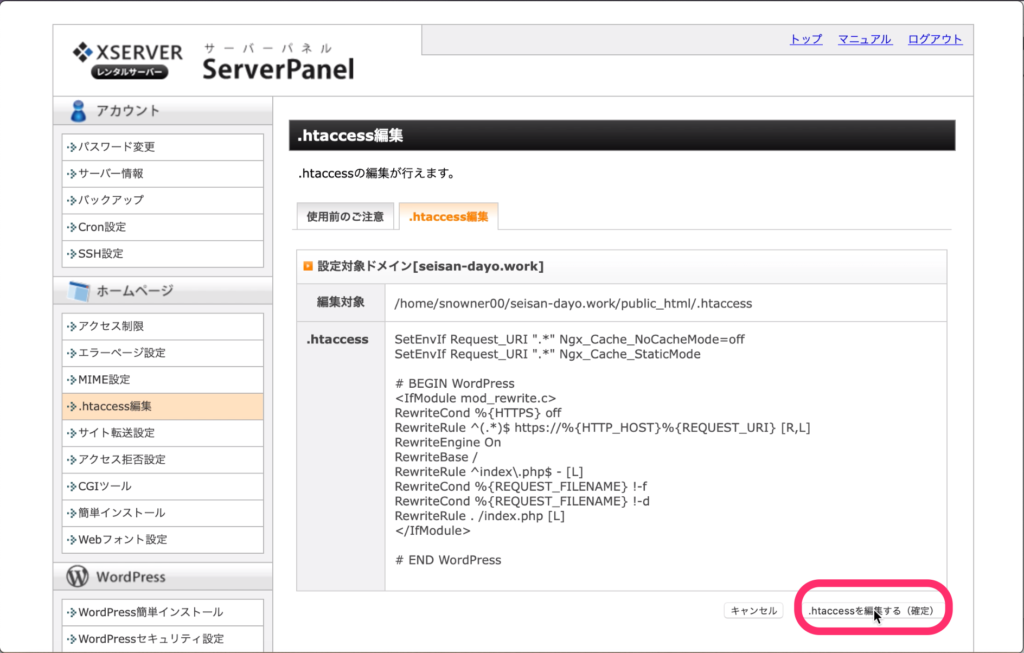Select the .htaccess編集 tab

[x=448, y=216]
